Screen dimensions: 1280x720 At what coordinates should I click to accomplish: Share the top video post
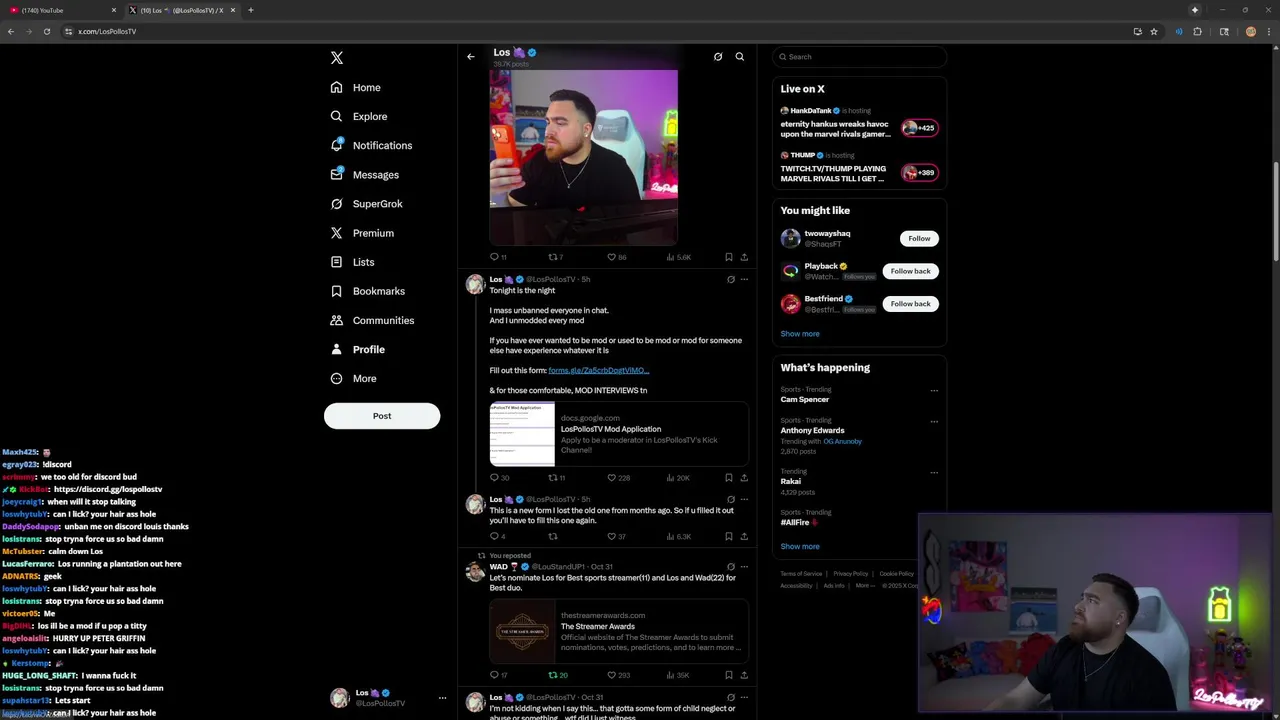pos(744,257)
